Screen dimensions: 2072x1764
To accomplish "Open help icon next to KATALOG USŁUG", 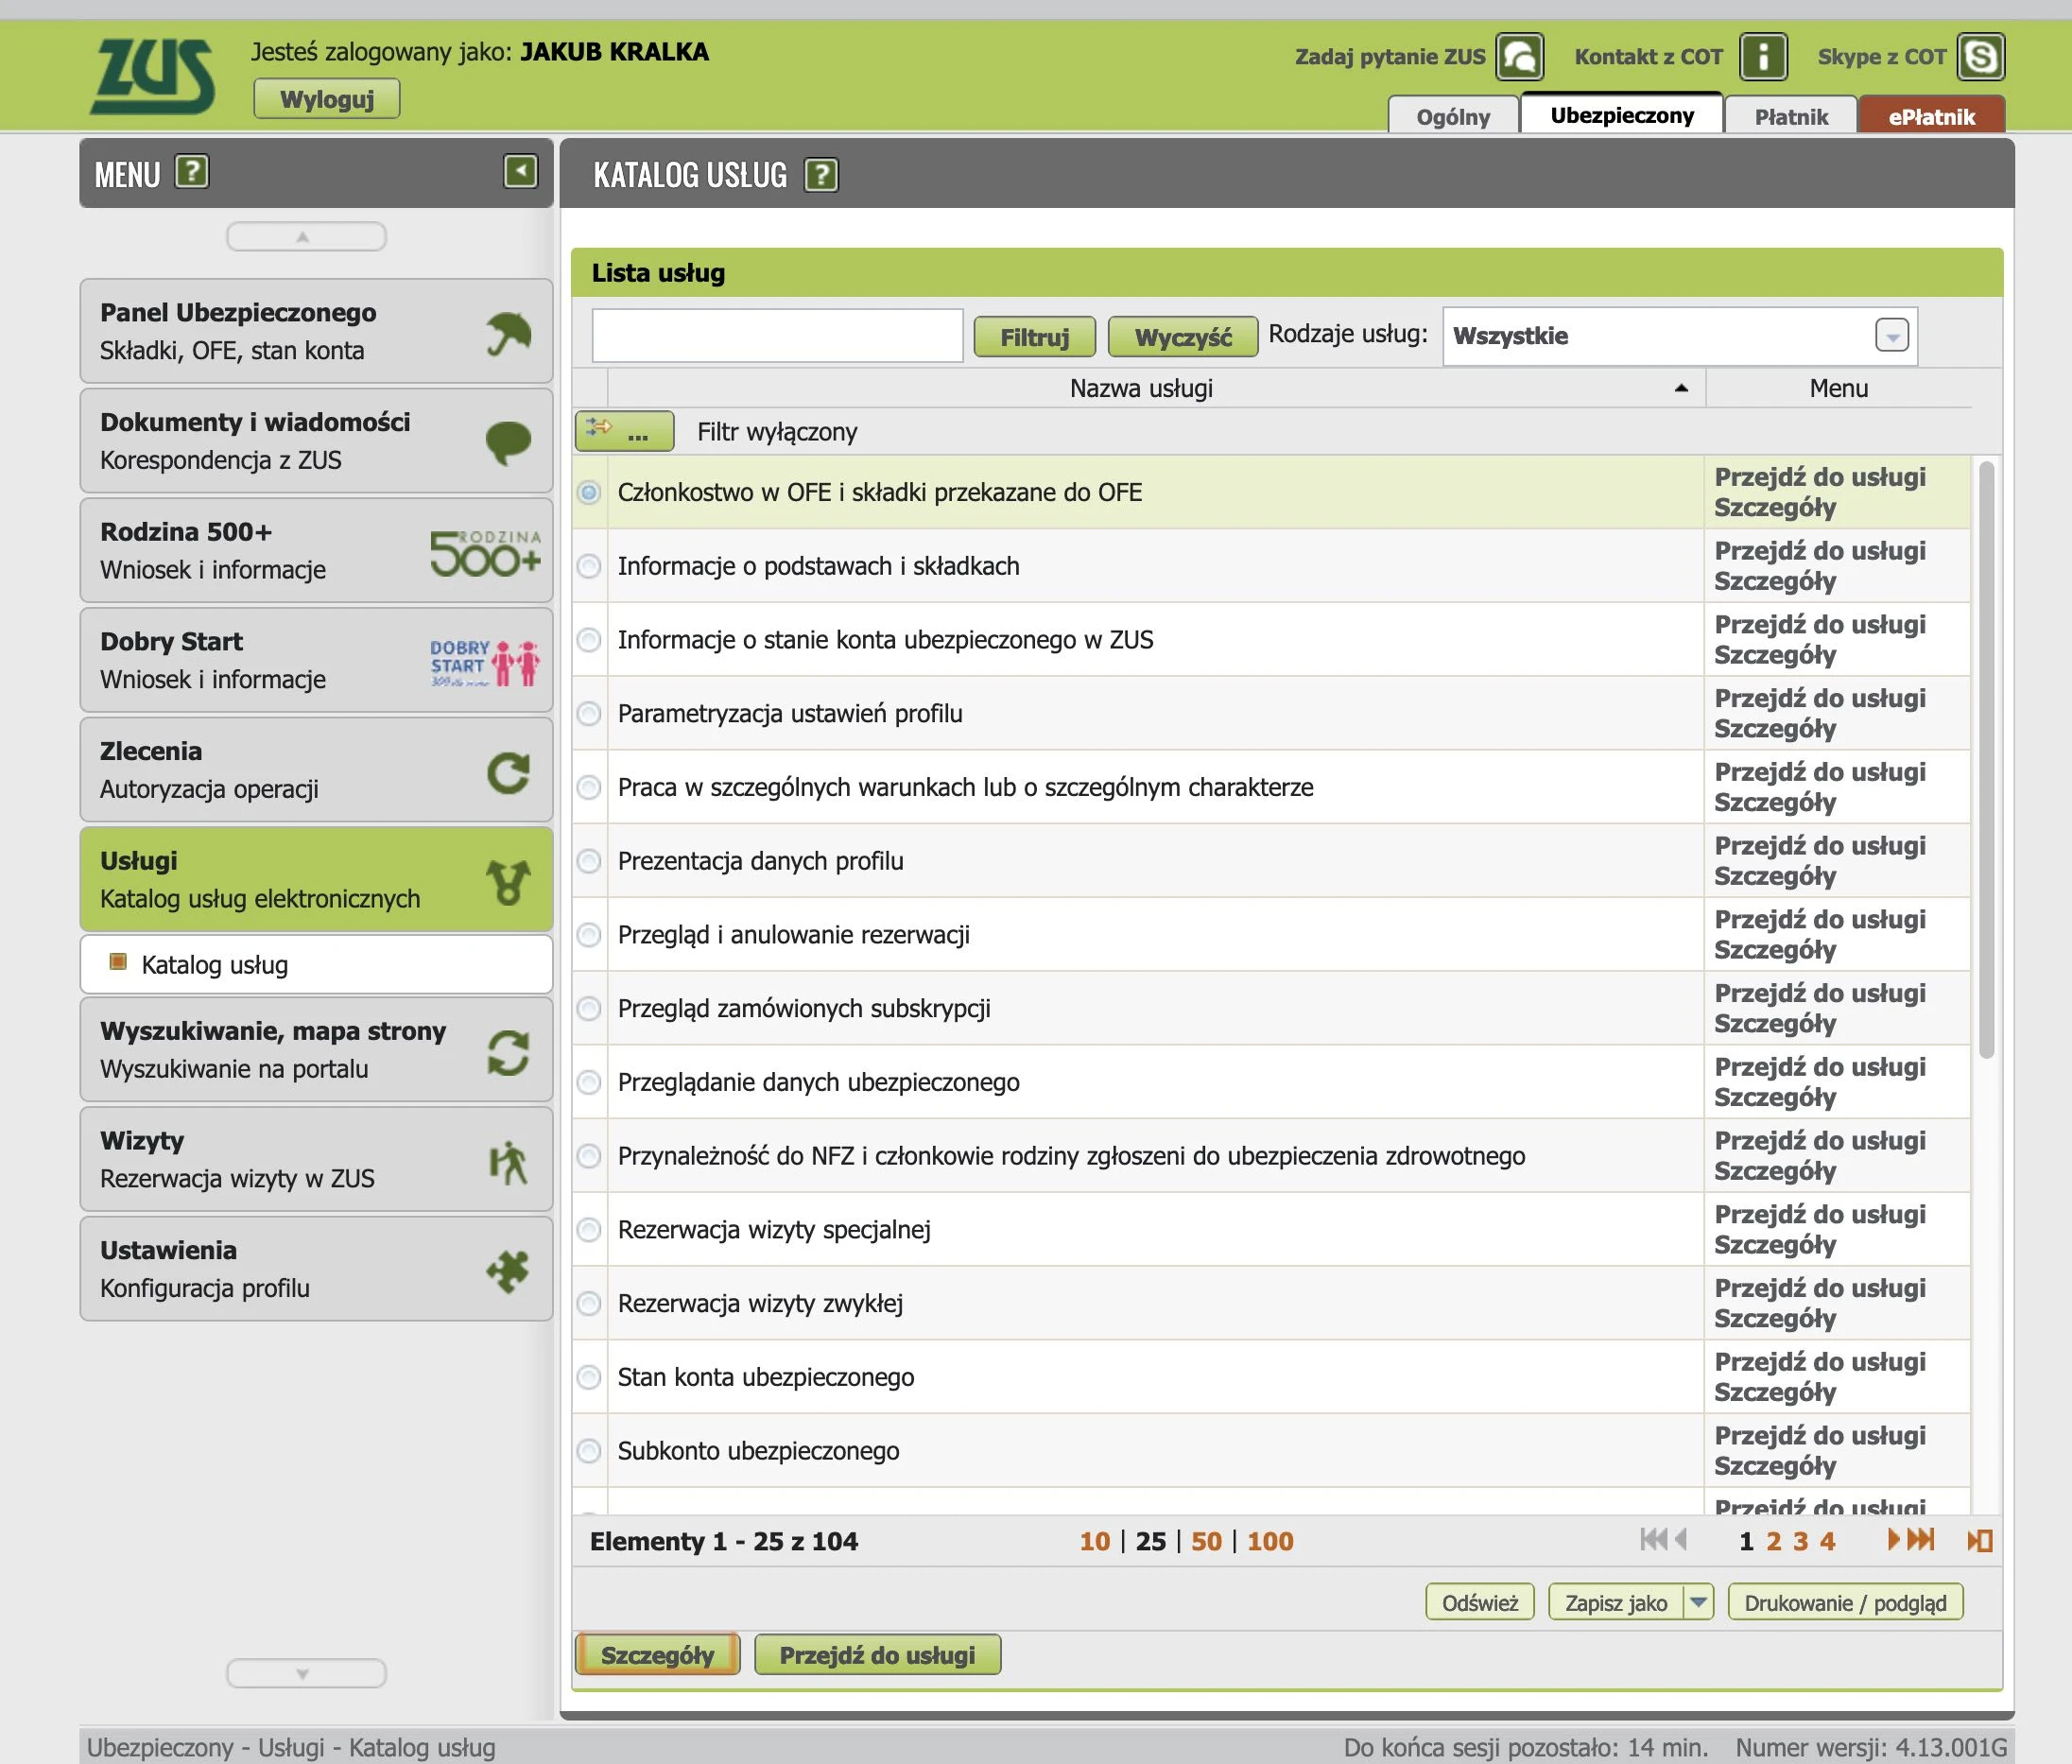I will click(821, 175).
